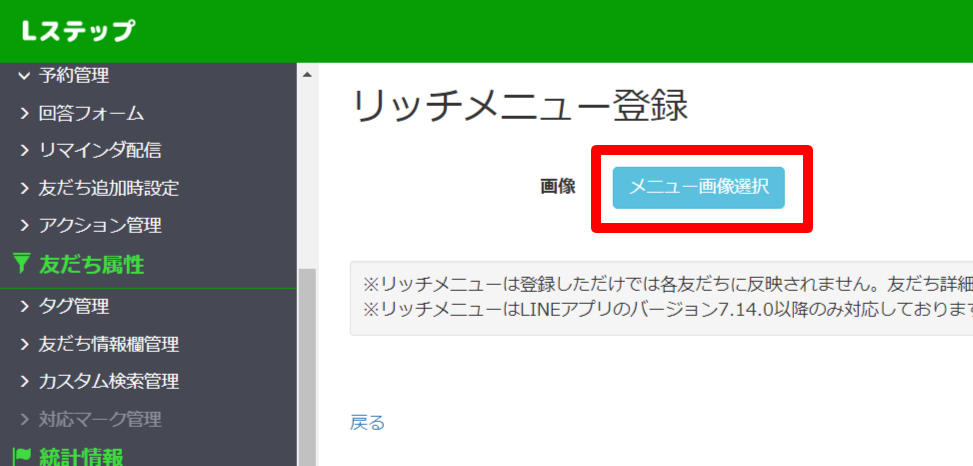Click the chevron arrow before タグ管理
This screenshot has height=466, width=973.
[25, 307]
